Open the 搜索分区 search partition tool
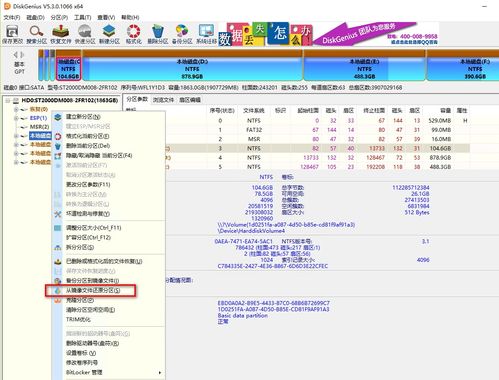The width and height of the screenshot is (499, 380). (37, 35)
